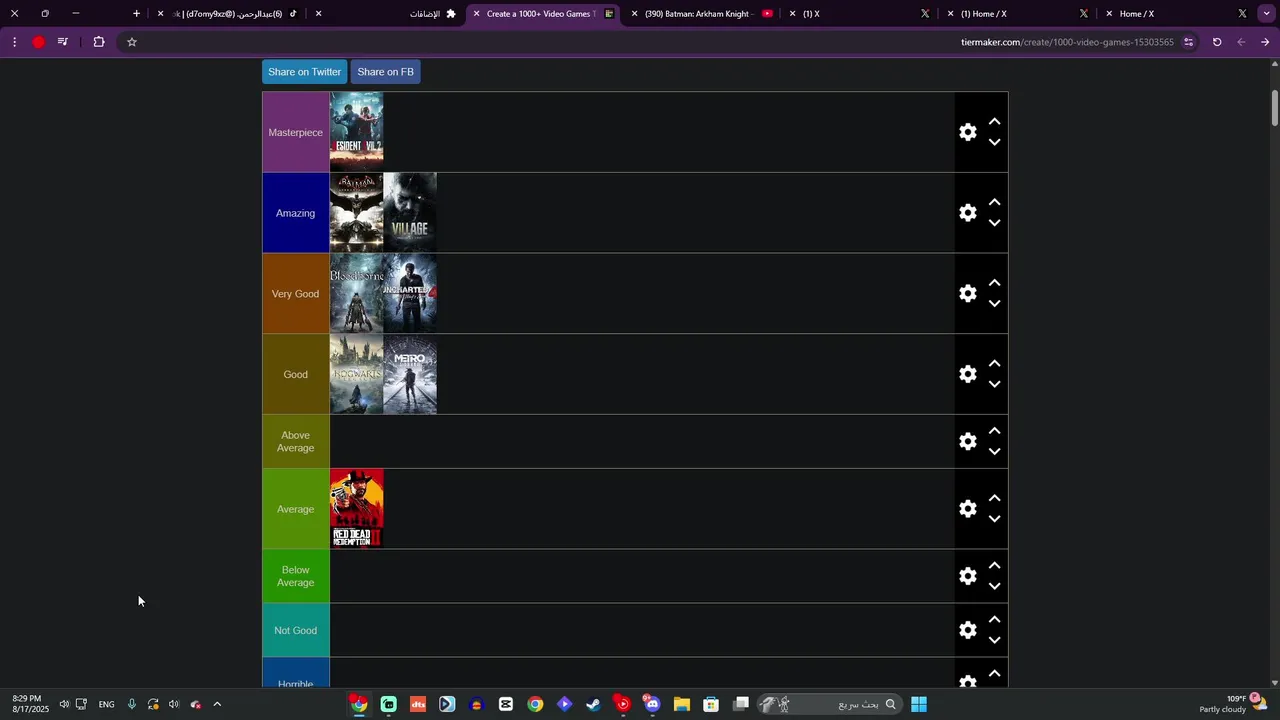Move Above Average row up
Image resolution: width=1280 pixels, height=720 pixels.
994,431
